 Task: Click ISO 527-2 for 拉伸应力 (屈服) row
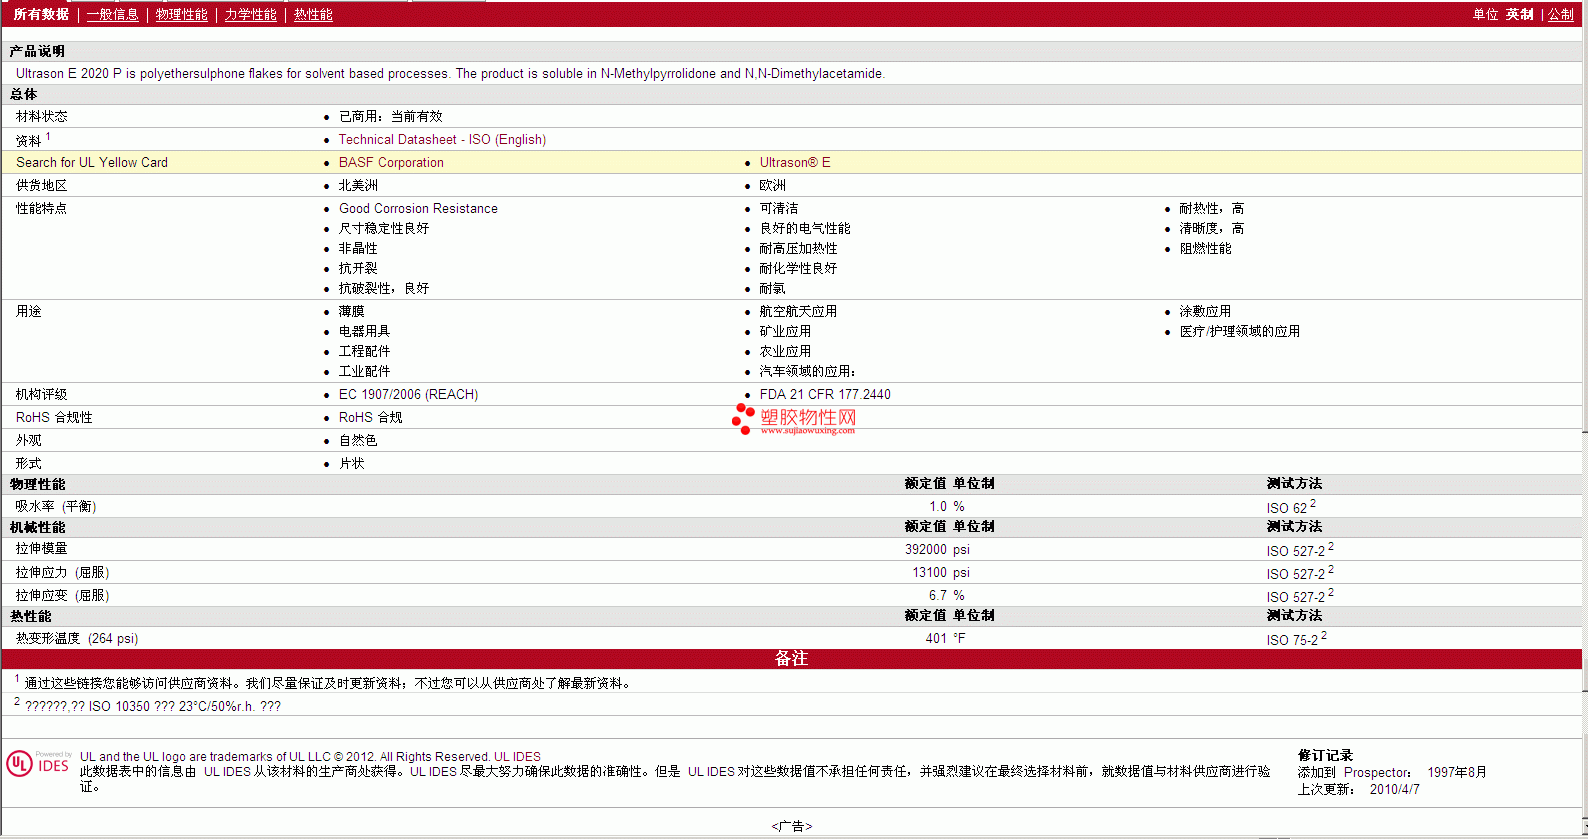(1296, 573)
